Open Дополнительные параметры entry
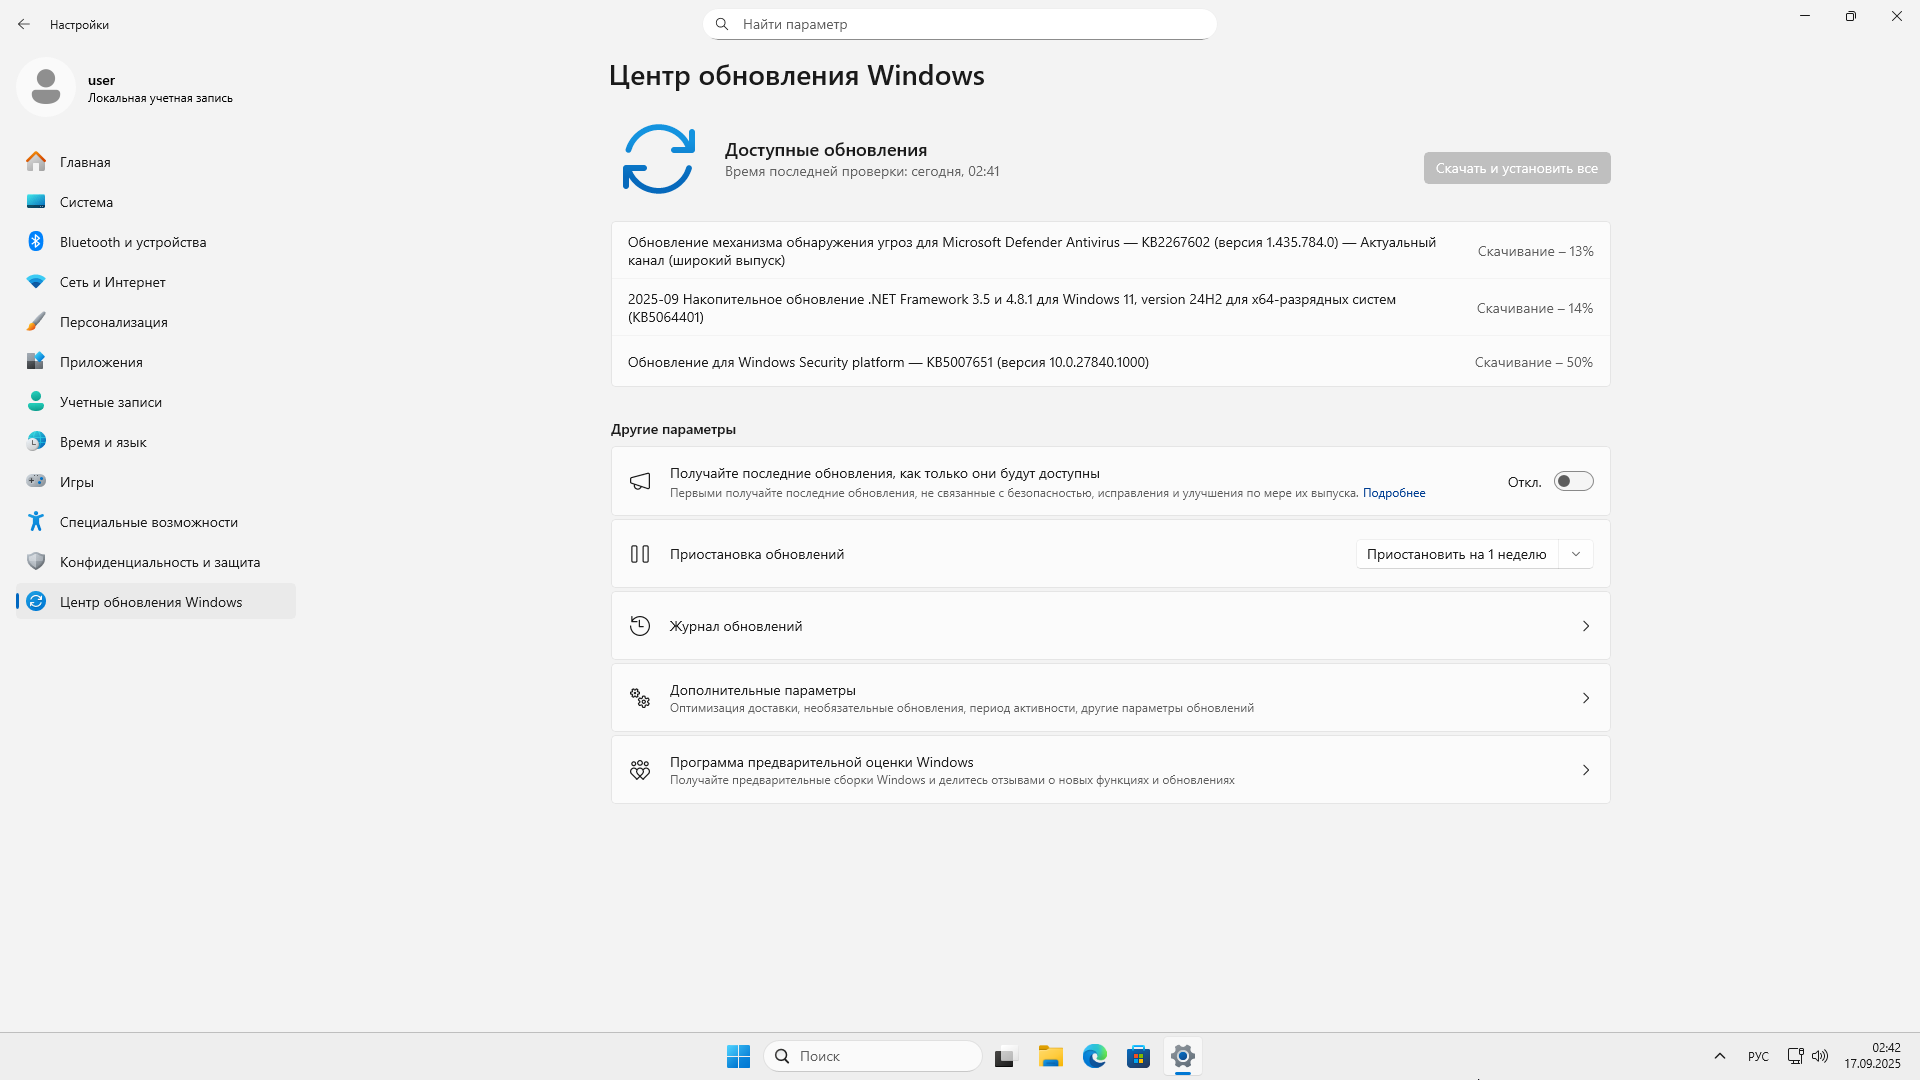This screenshot has height=1080, width=1920. (1110, 698)
